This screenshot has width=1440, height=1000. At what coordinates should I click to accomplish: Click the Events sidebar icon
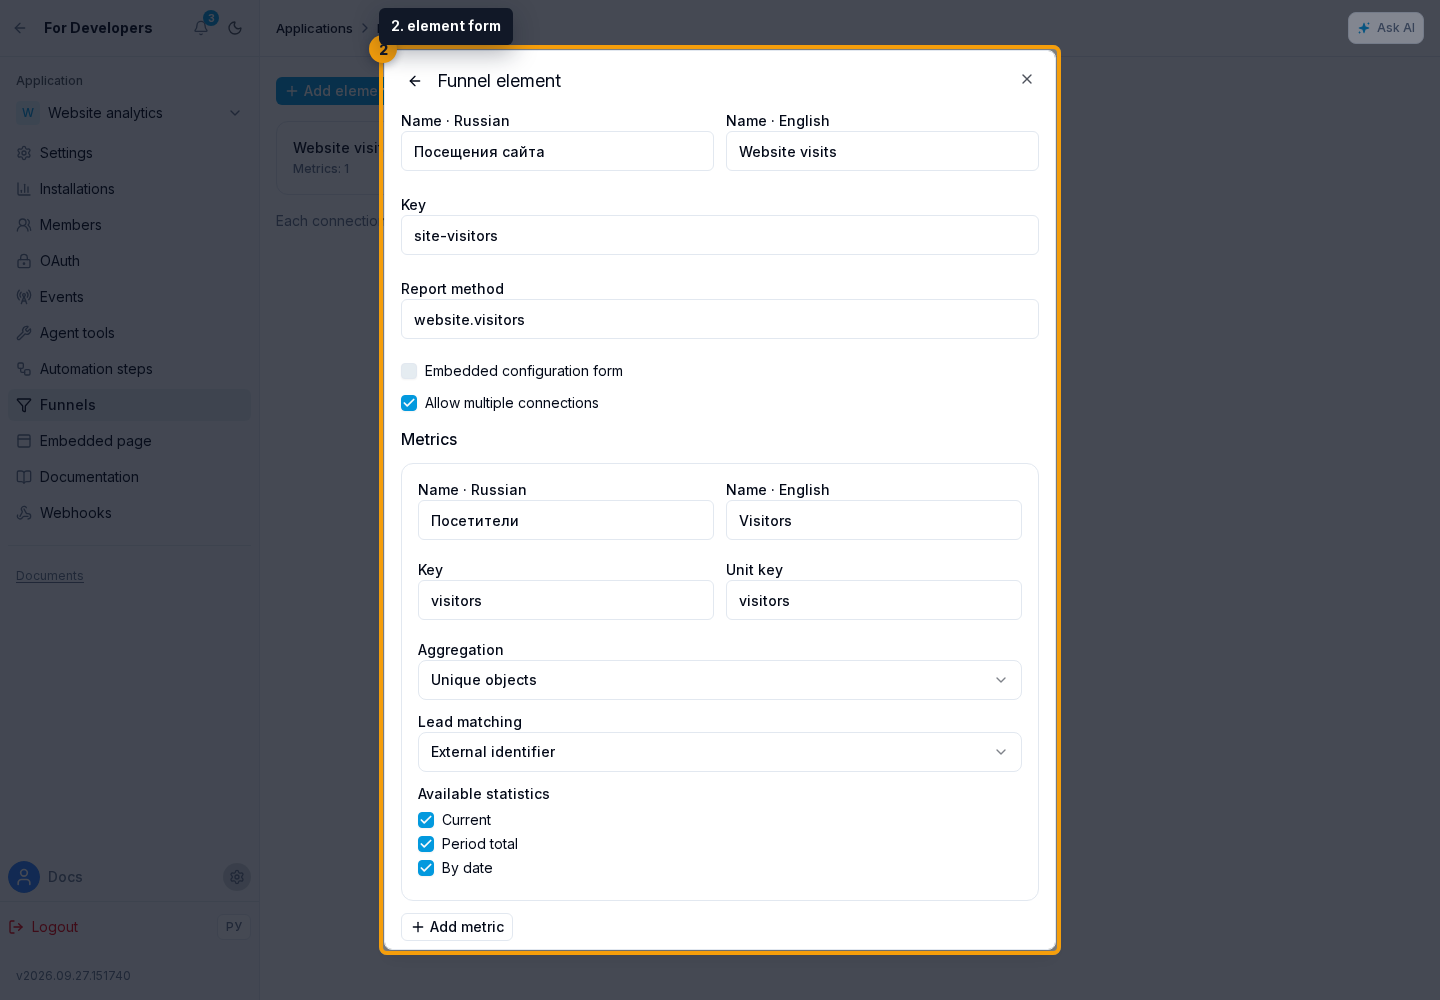click(24, 297)
